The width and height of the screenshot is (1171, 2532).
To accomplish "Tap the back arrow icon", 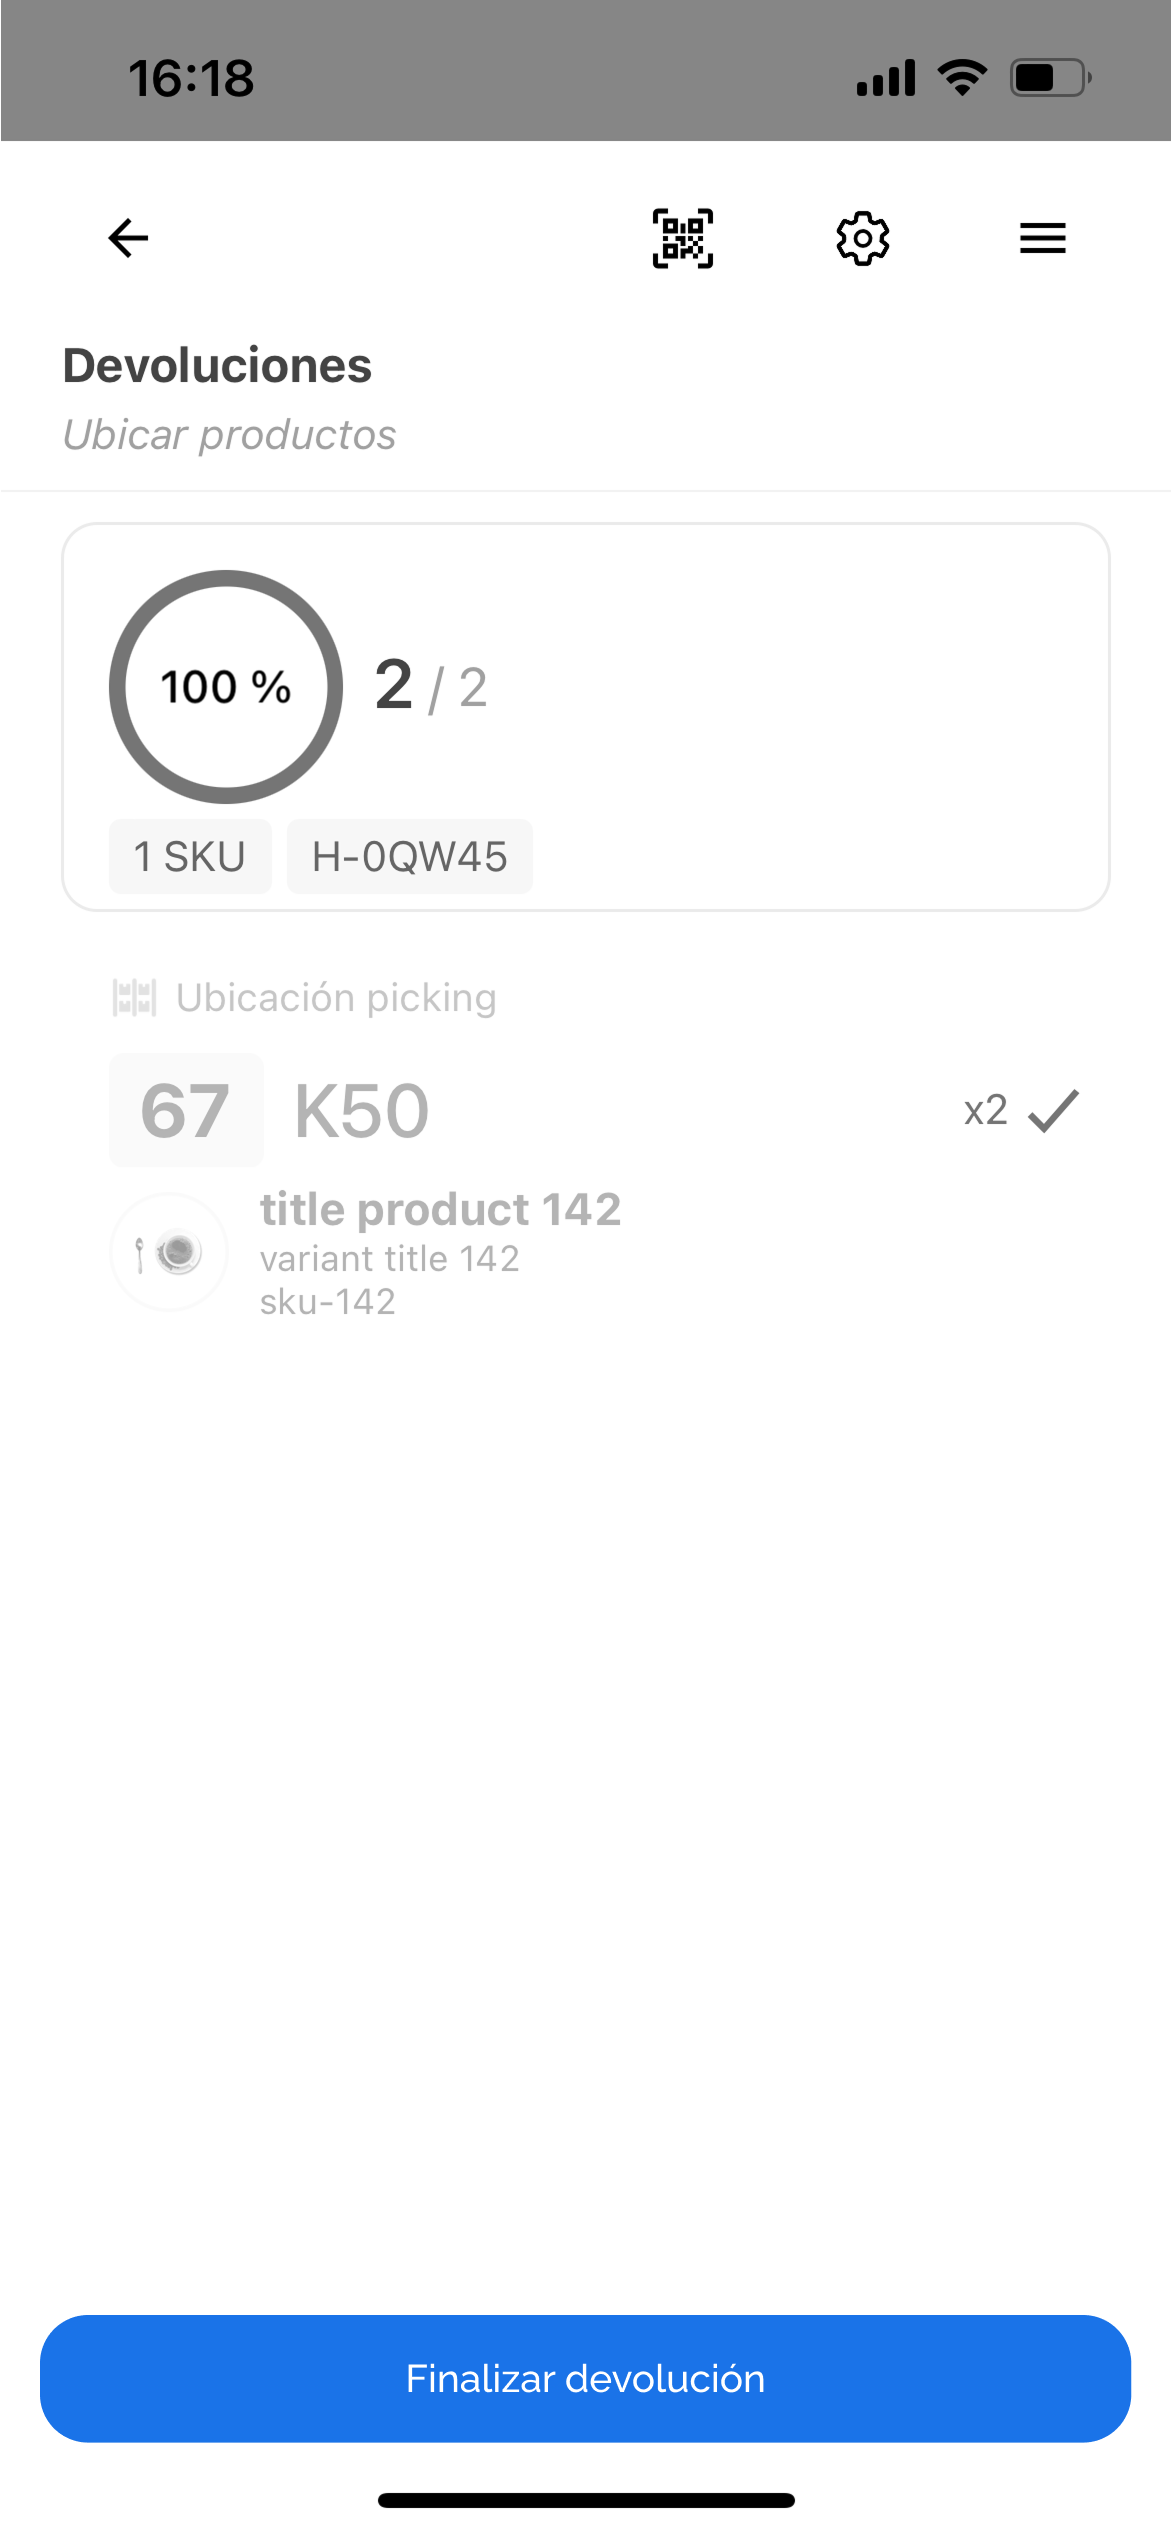I will tap(128, 238).
